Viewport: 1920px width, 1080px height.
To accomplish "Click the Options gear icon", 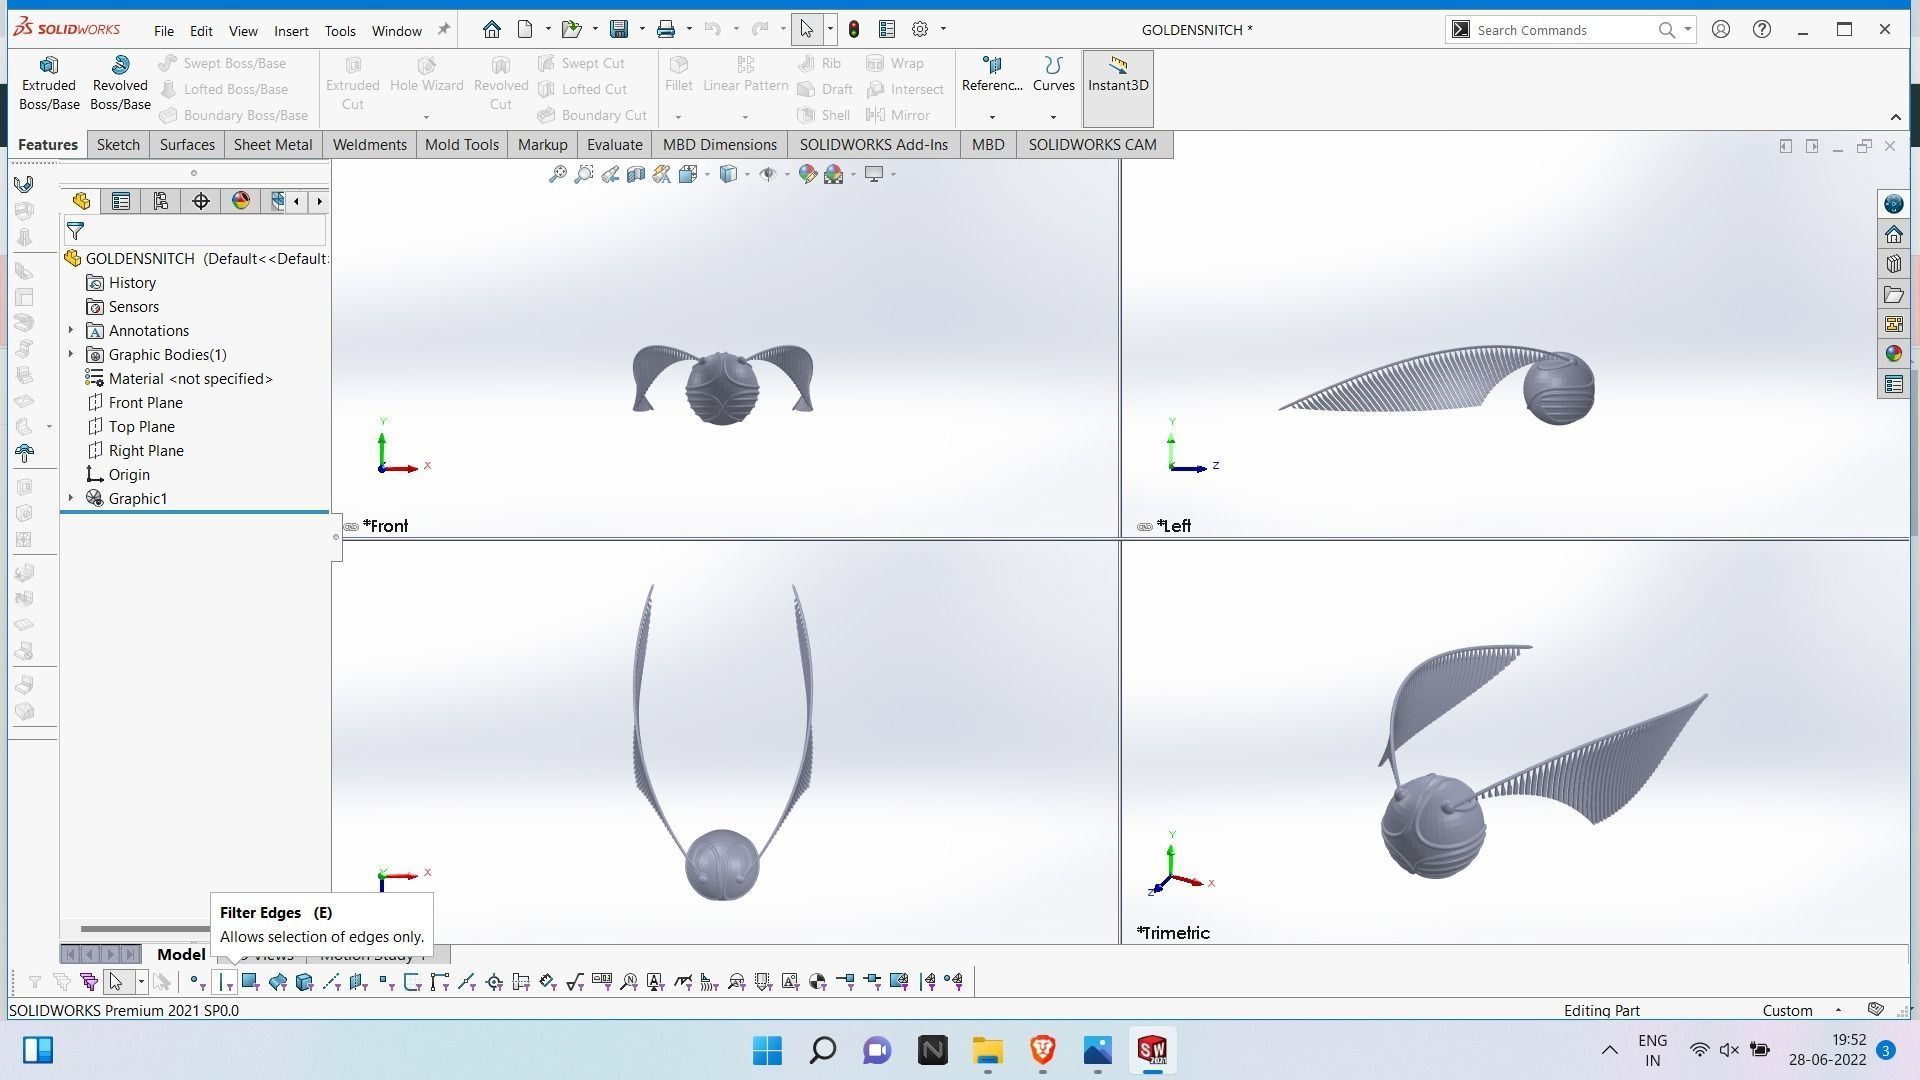I will [920, 29].
